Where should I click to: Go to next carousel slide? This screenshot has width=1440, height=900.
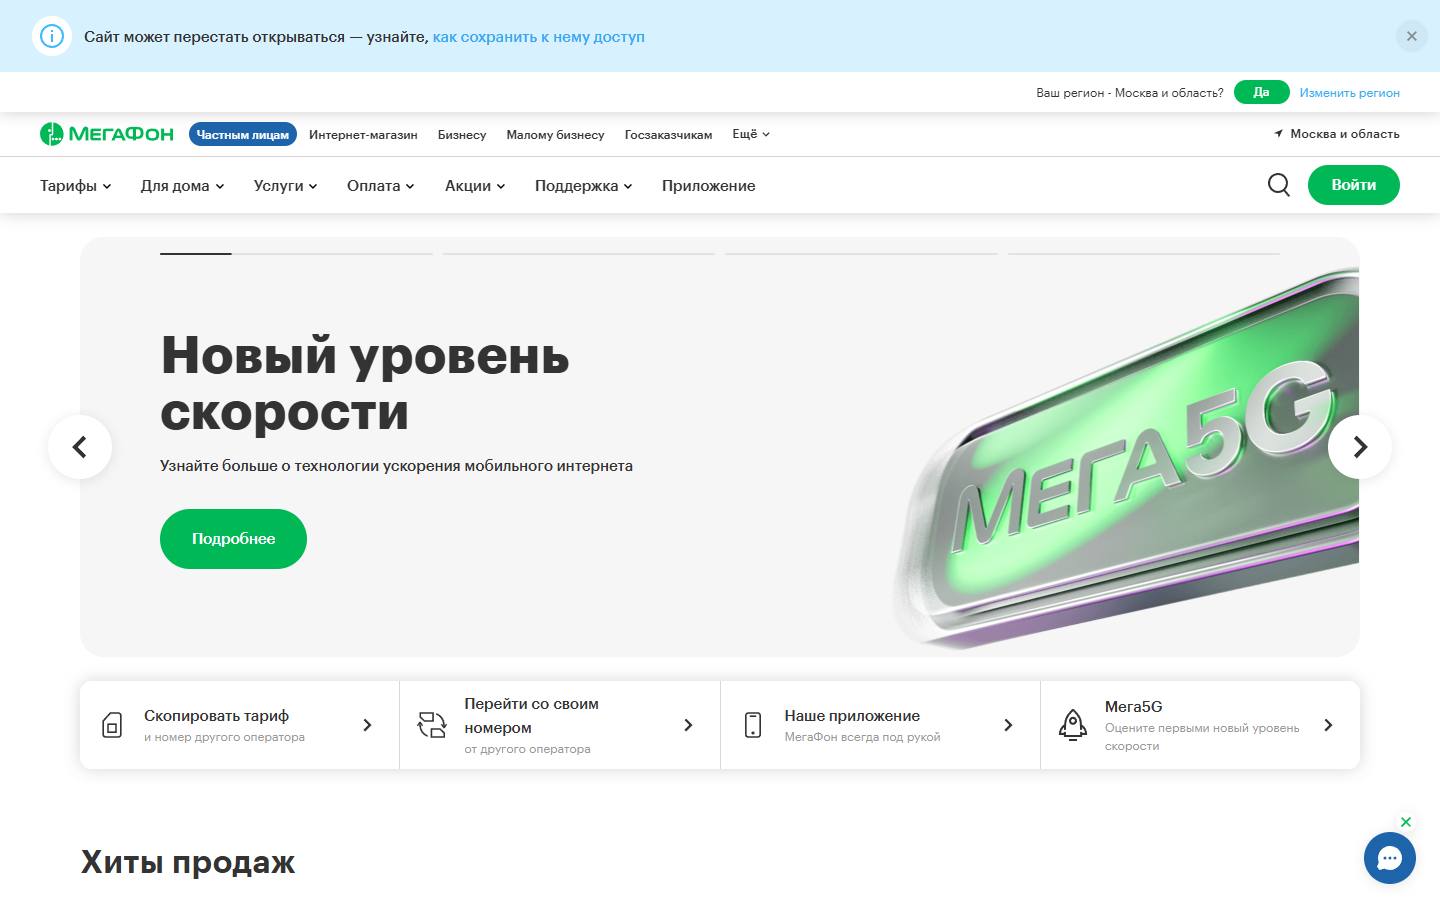pos(1360,447)
